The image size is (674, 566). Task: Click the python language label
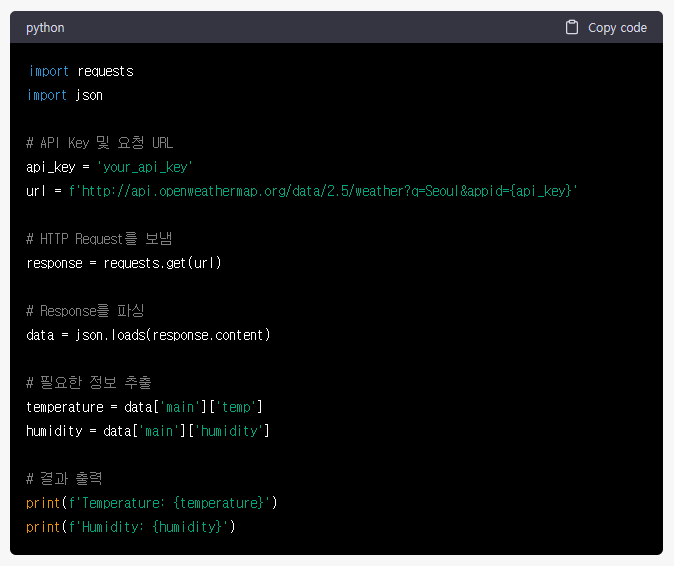(x=45, y=28)
